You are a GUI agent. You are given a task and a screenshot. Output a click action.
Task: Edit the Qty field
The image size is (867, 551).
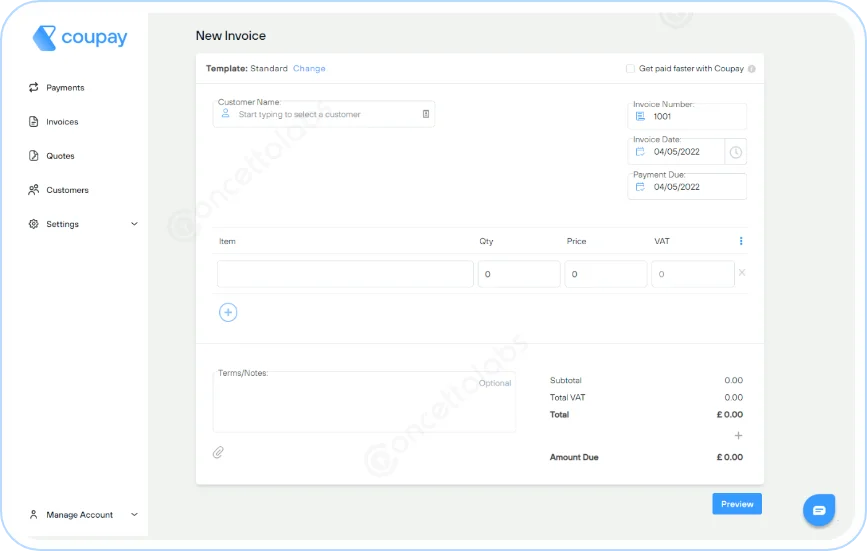[519, 274]
